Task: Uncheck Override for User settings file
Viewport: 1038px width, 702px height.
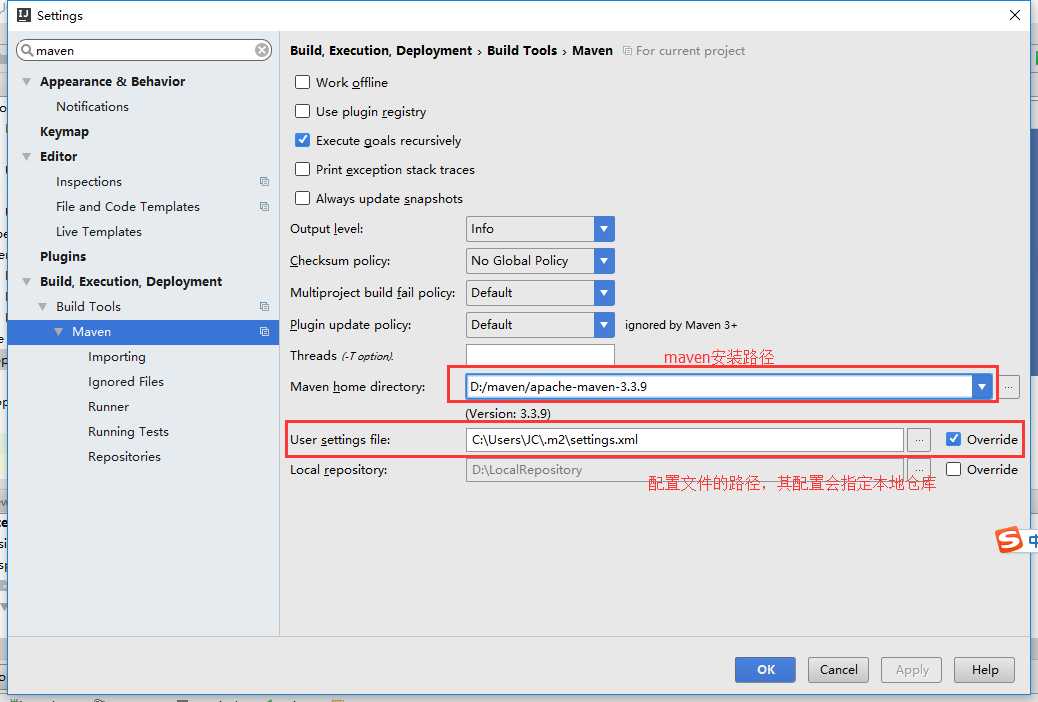Action: coord(953,439)
